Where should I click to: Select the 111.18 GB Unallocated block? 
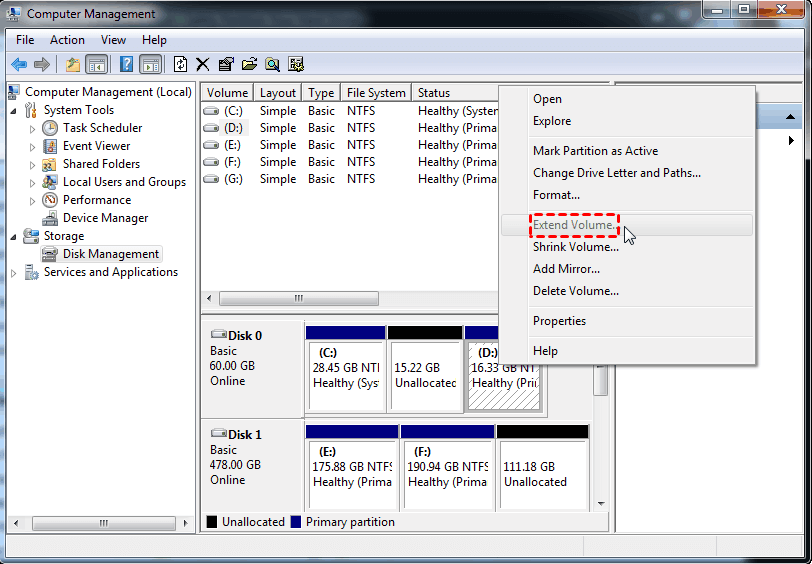(x=543, y=474)
